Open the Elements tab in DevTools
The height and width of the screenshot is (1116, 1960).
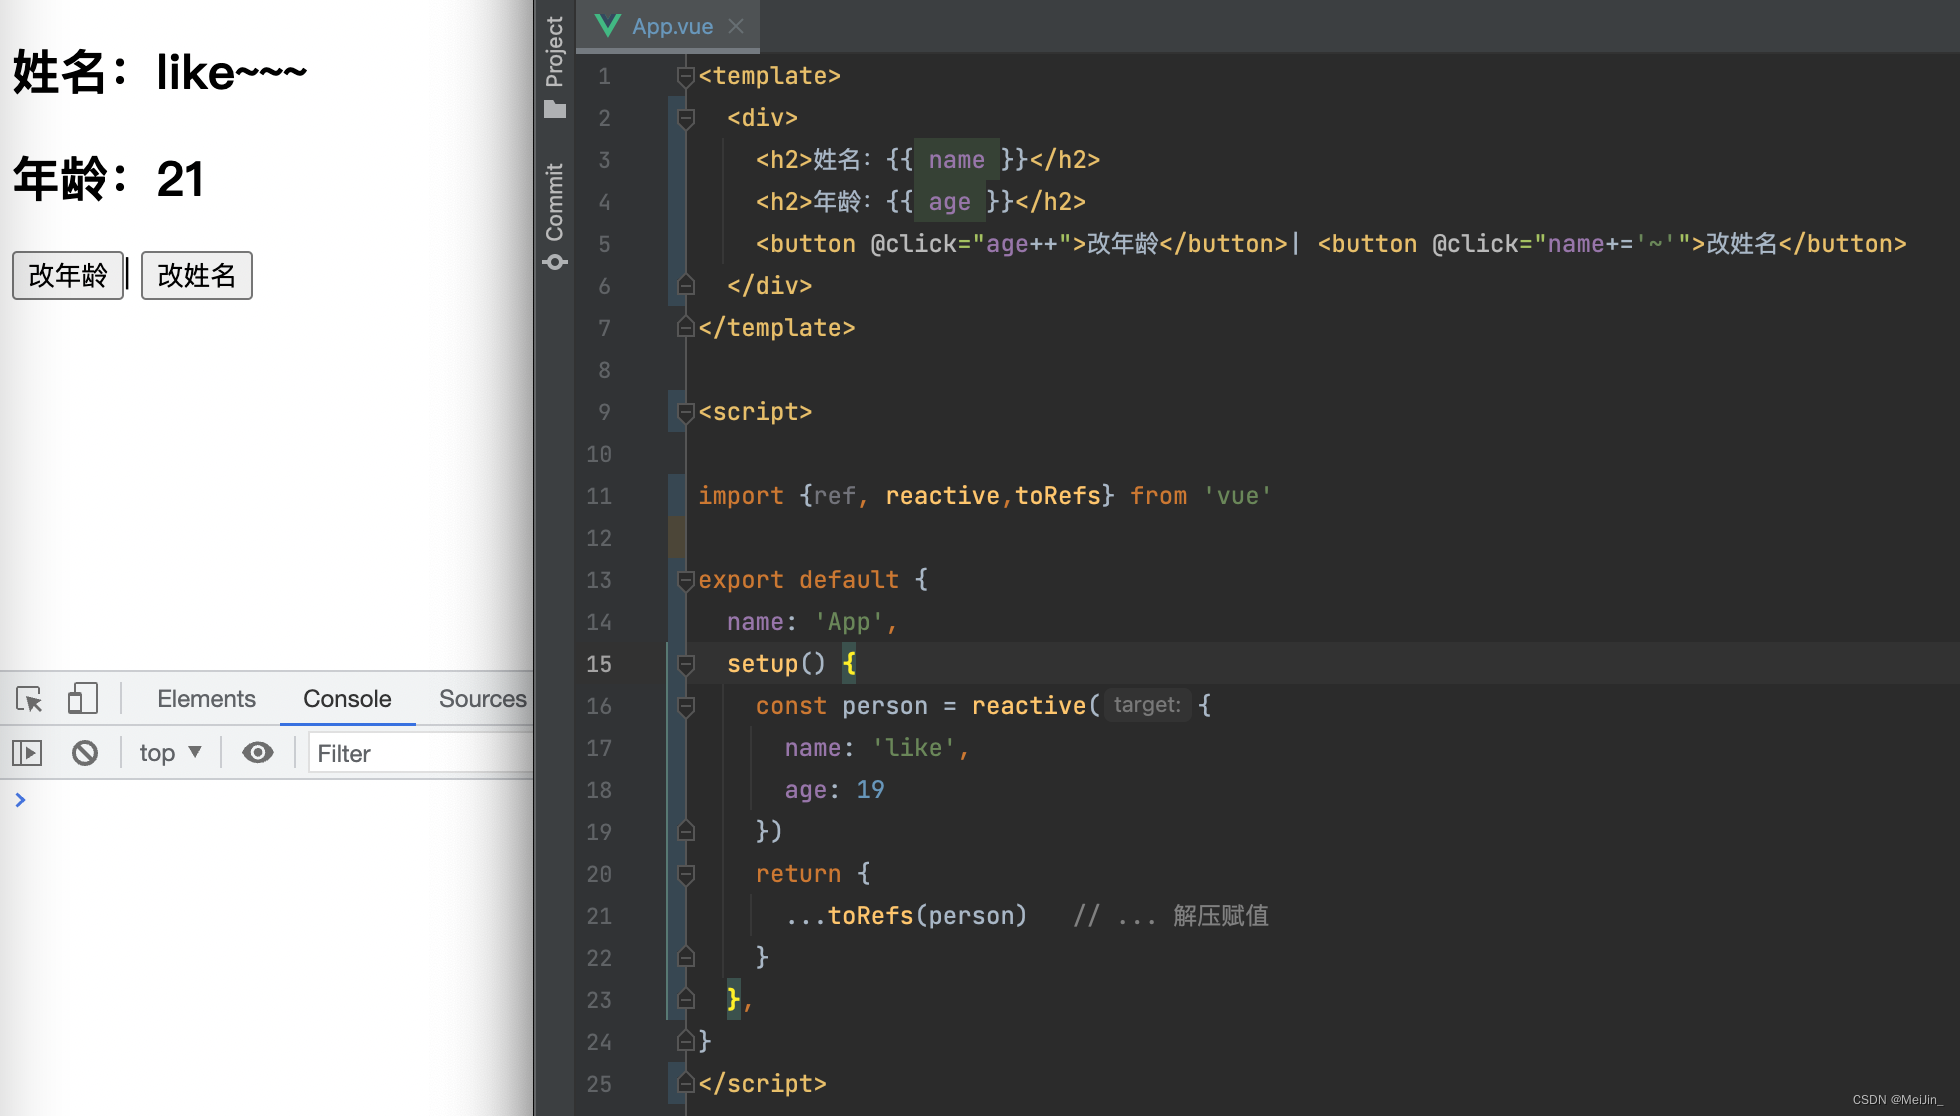coord(206,699)
